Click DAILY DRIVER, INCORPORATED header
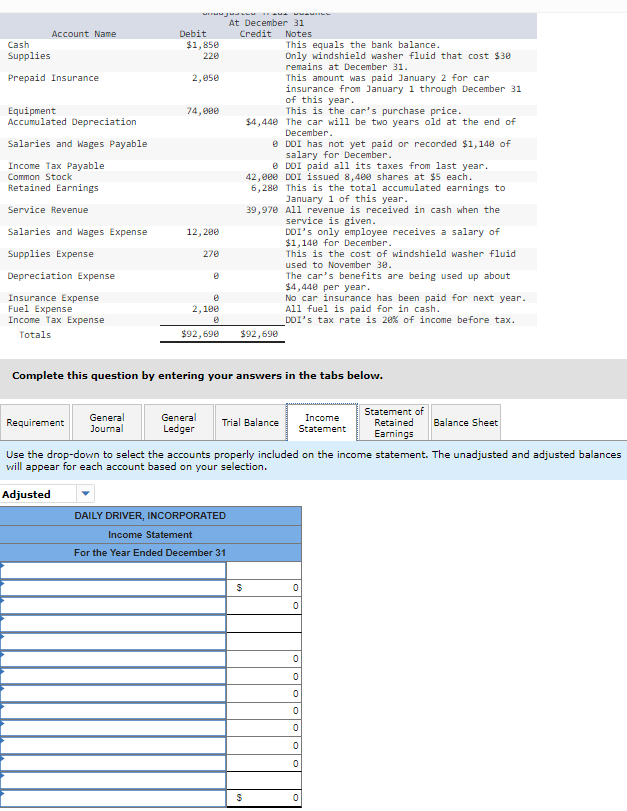 [x=150, y=516]
